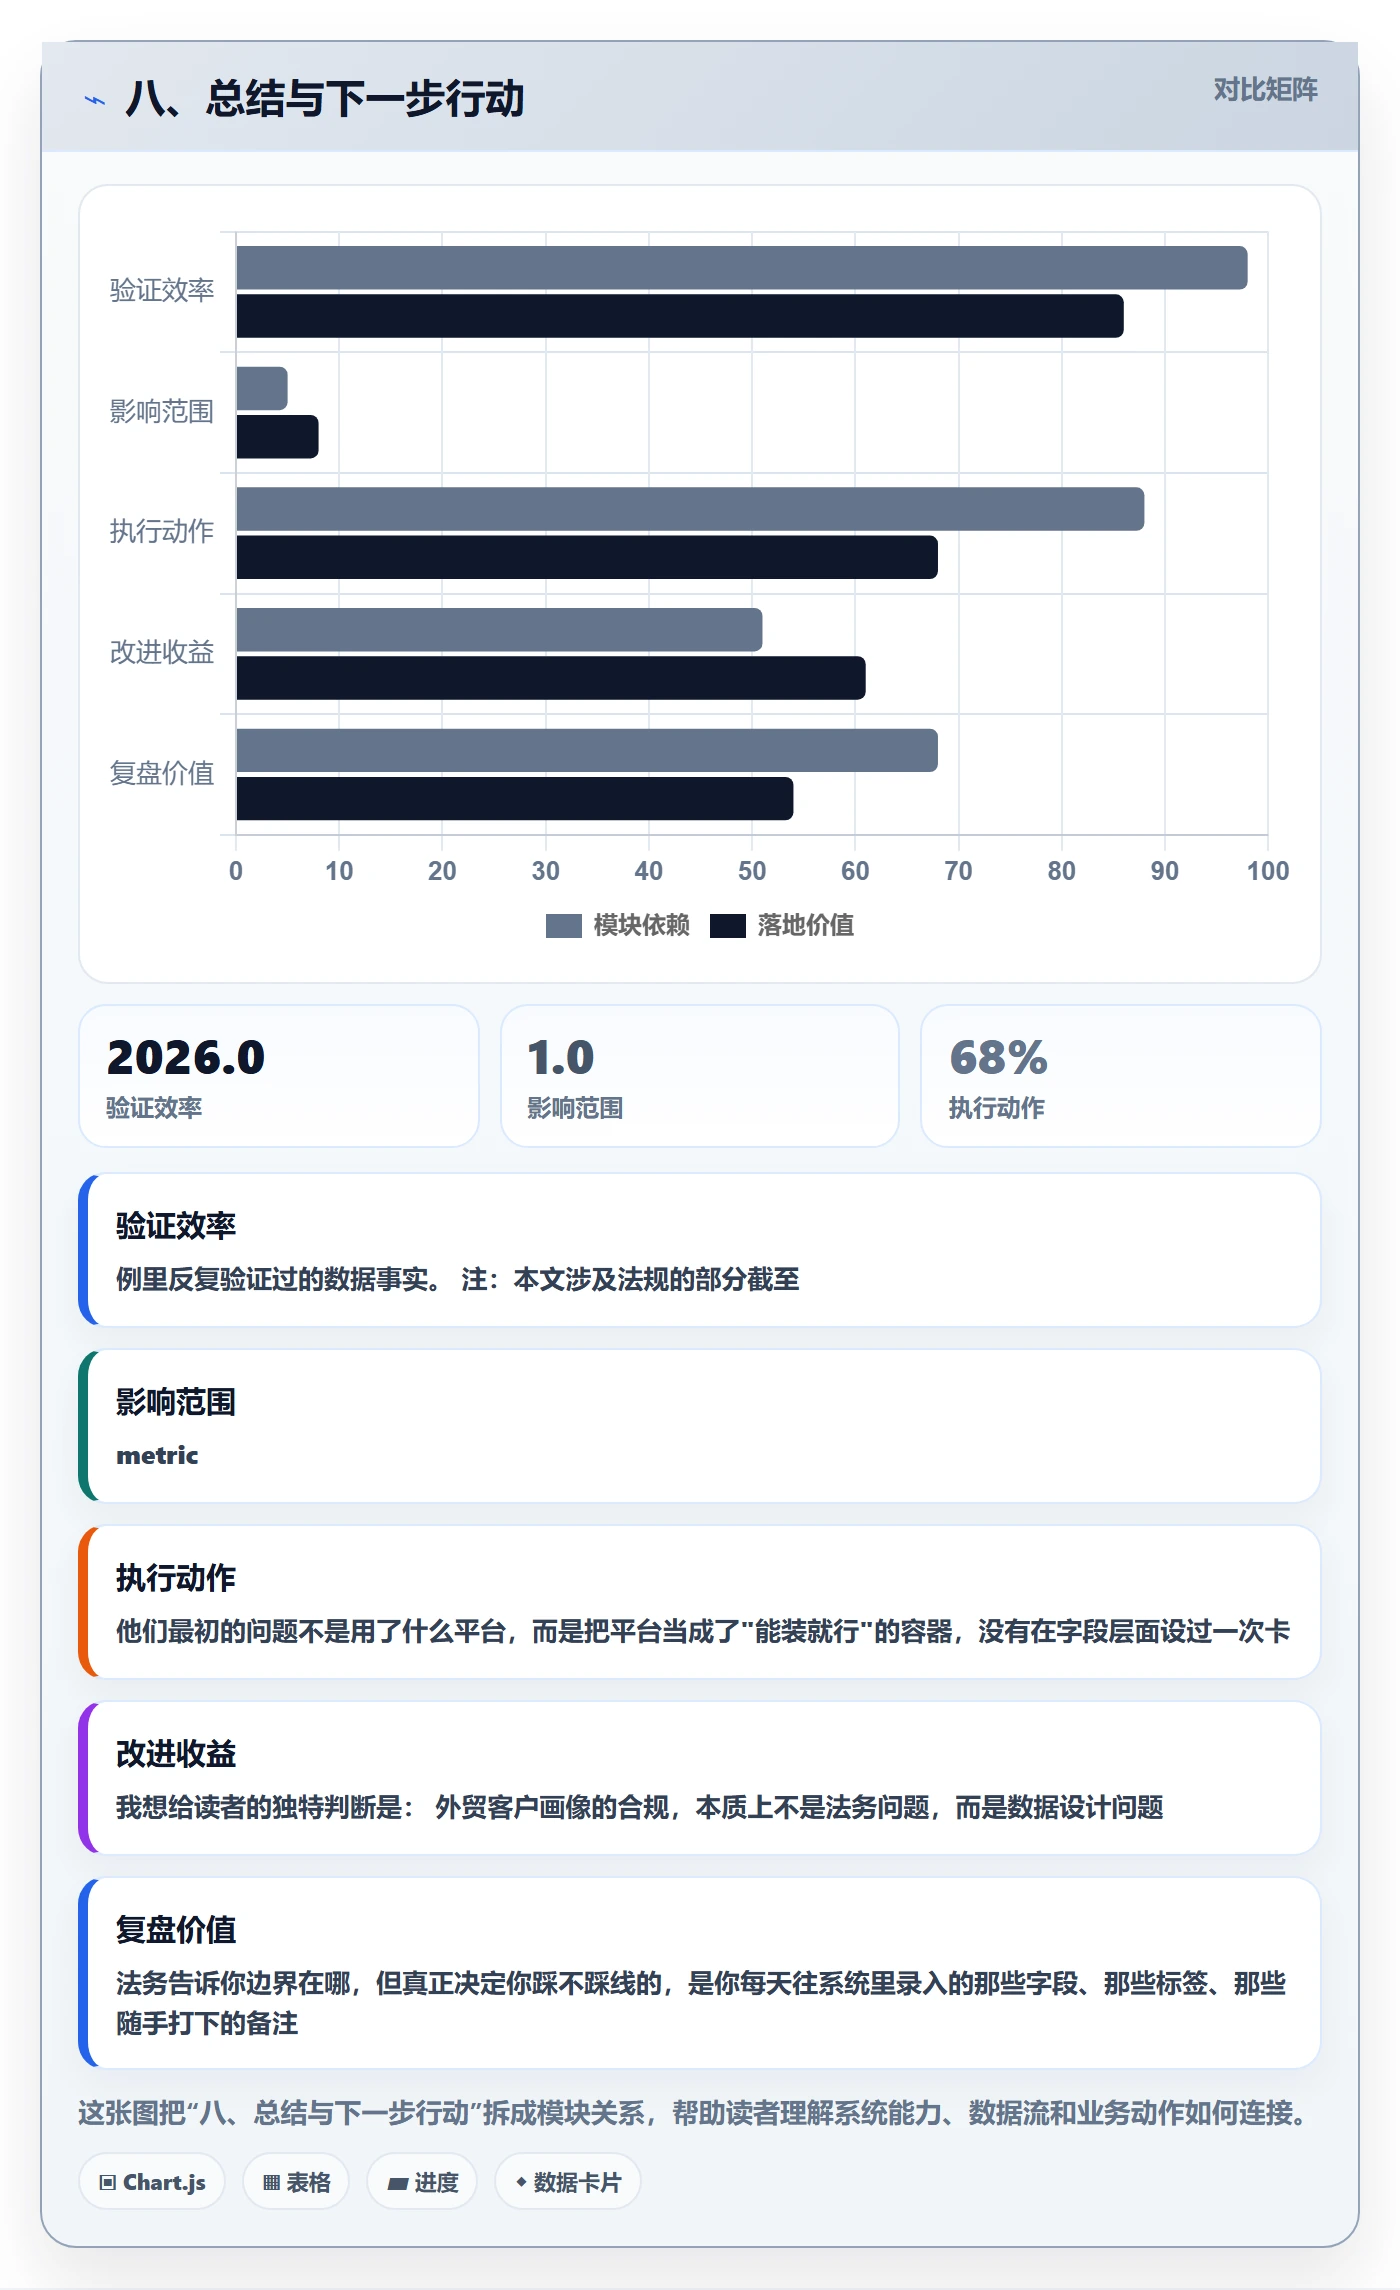Click the dark 落地价值 bar for 执行动作

(x=587, y=557)
